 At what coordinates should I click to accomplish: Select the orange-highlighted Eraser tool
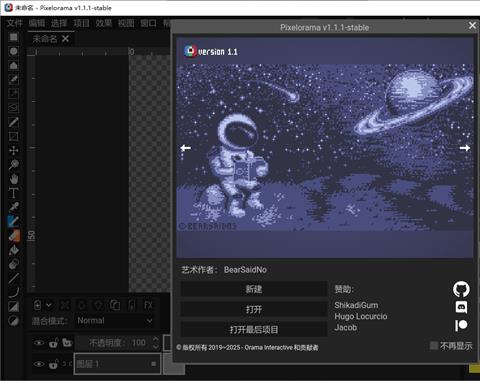(x=14, y=236)
